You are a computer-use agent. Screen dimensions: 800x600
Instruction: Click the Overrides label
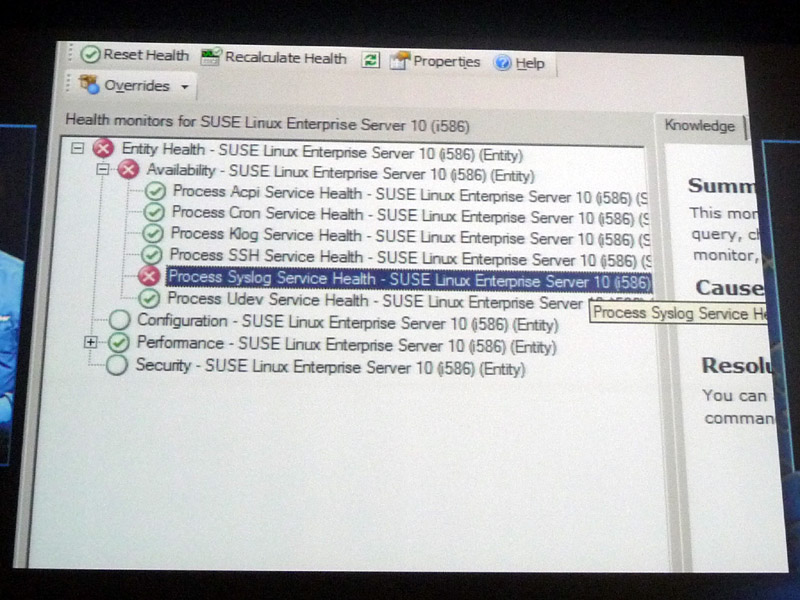coord(137,85)
